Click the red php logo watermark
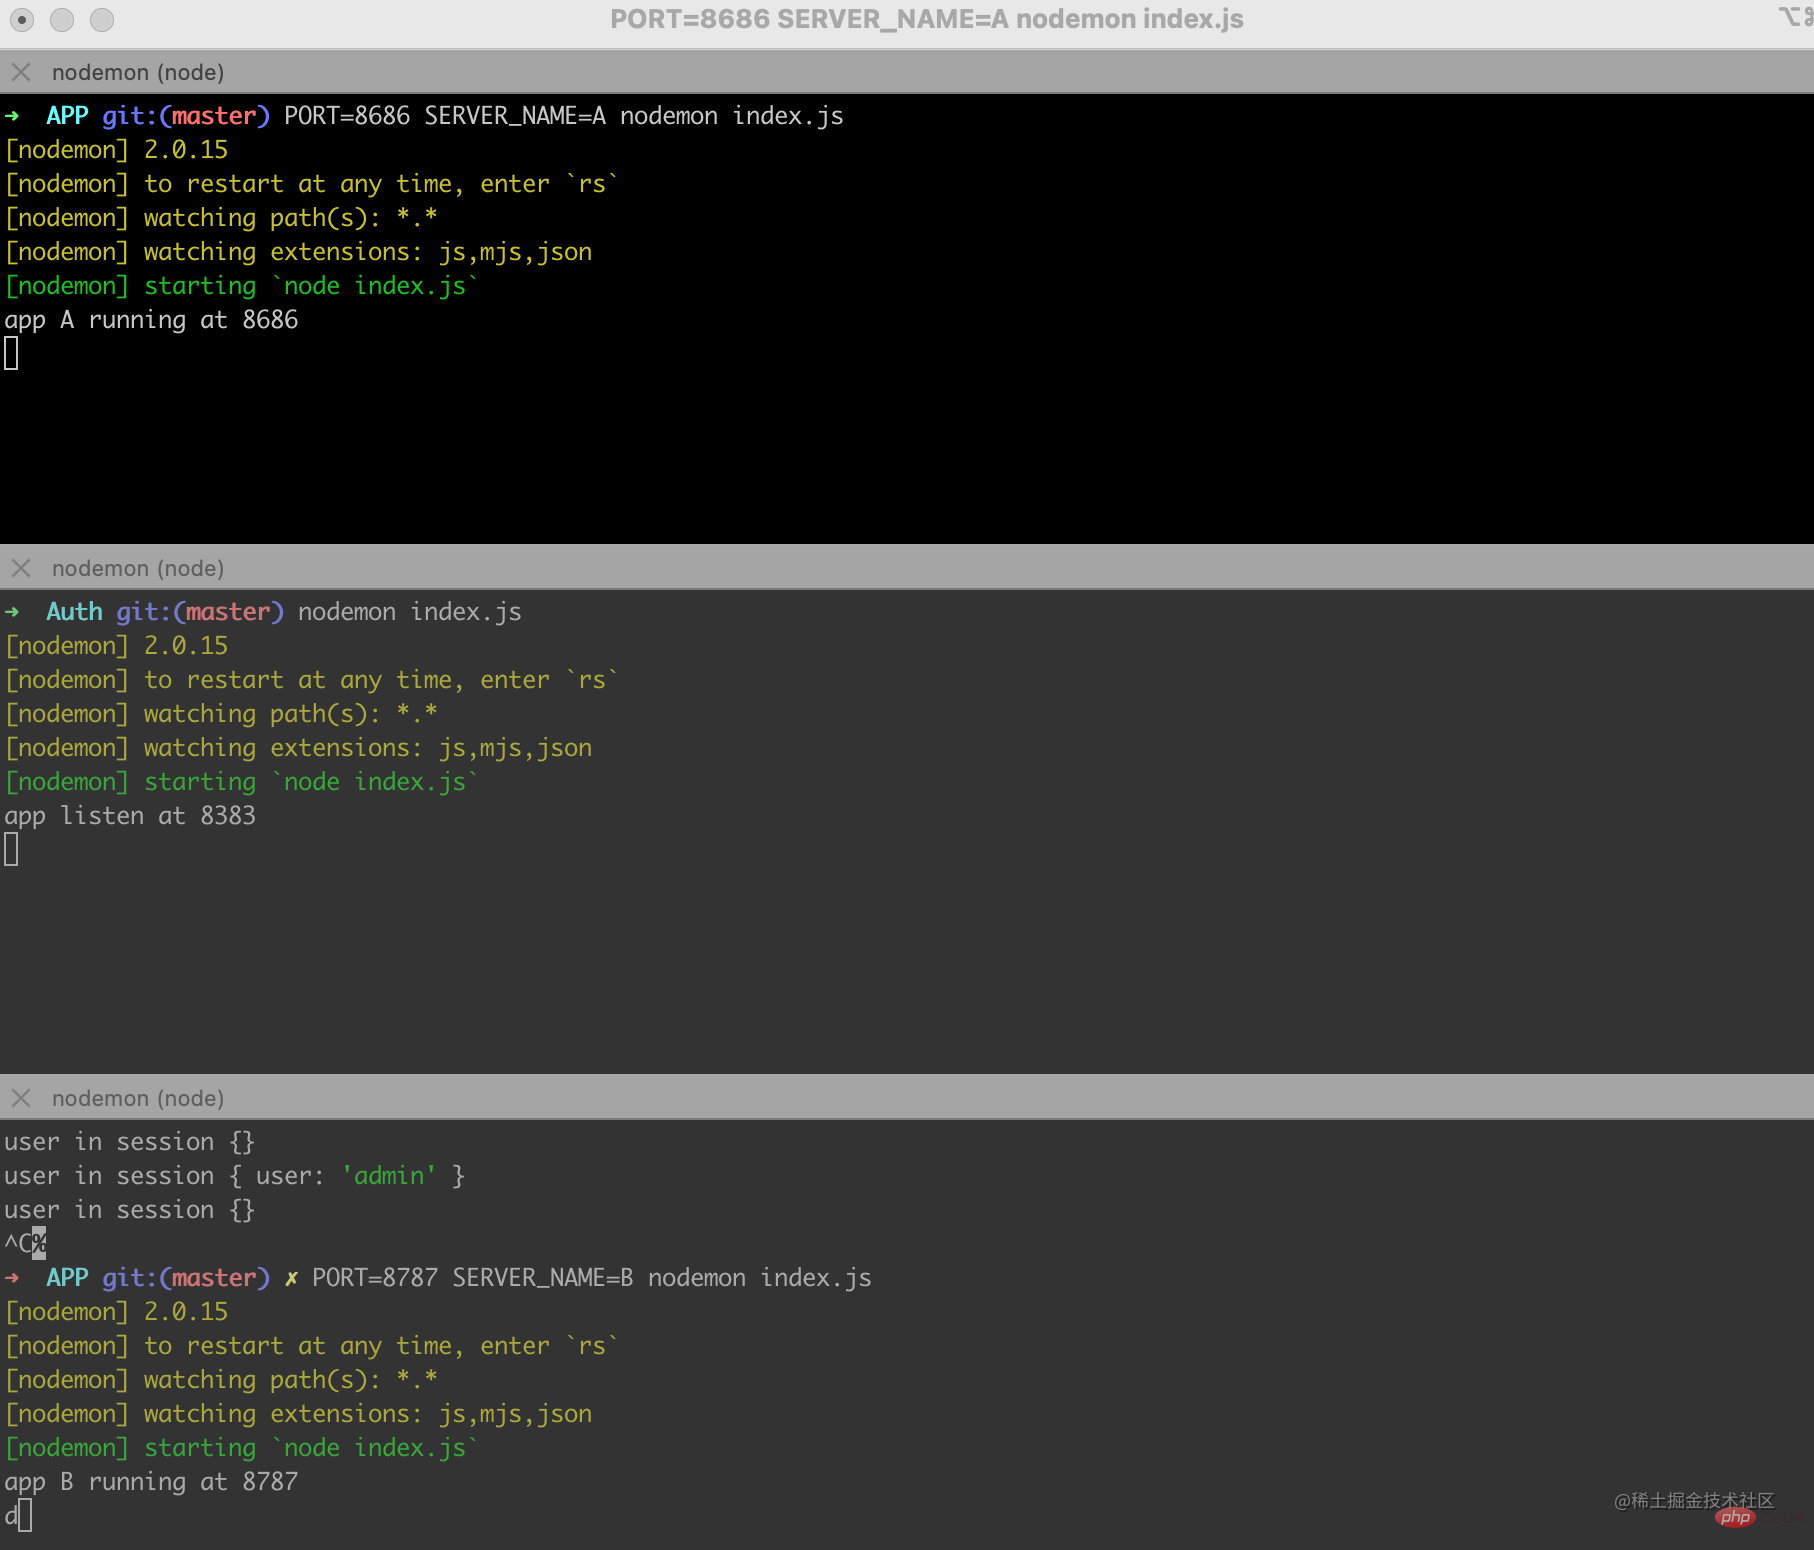1814x1550 pixels. click(x=1735, y=1518)
